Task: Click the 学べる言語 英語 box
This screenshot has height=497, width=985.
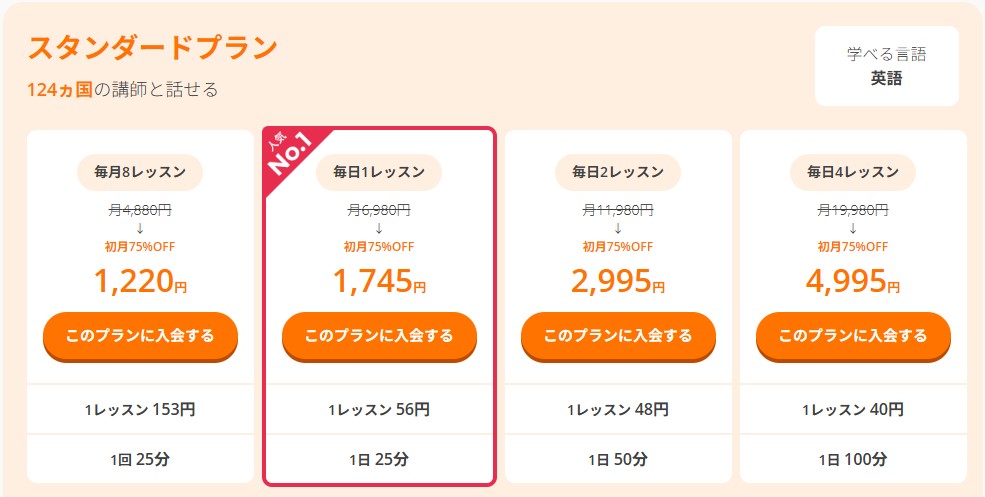Action: click(886, 66)
